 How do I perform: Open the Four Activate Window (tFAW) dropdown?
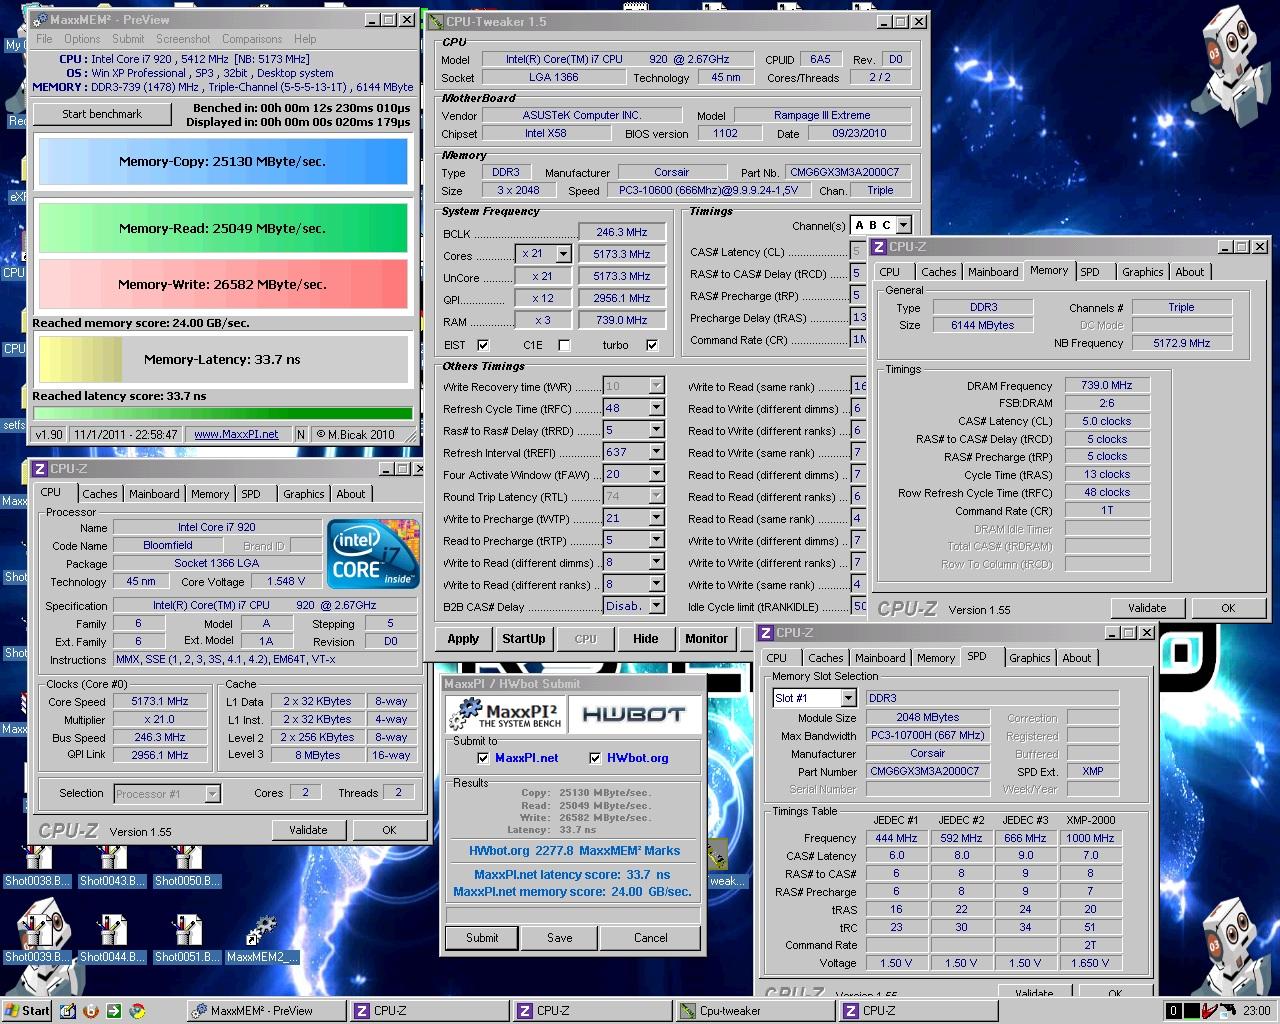pos(656,475)
